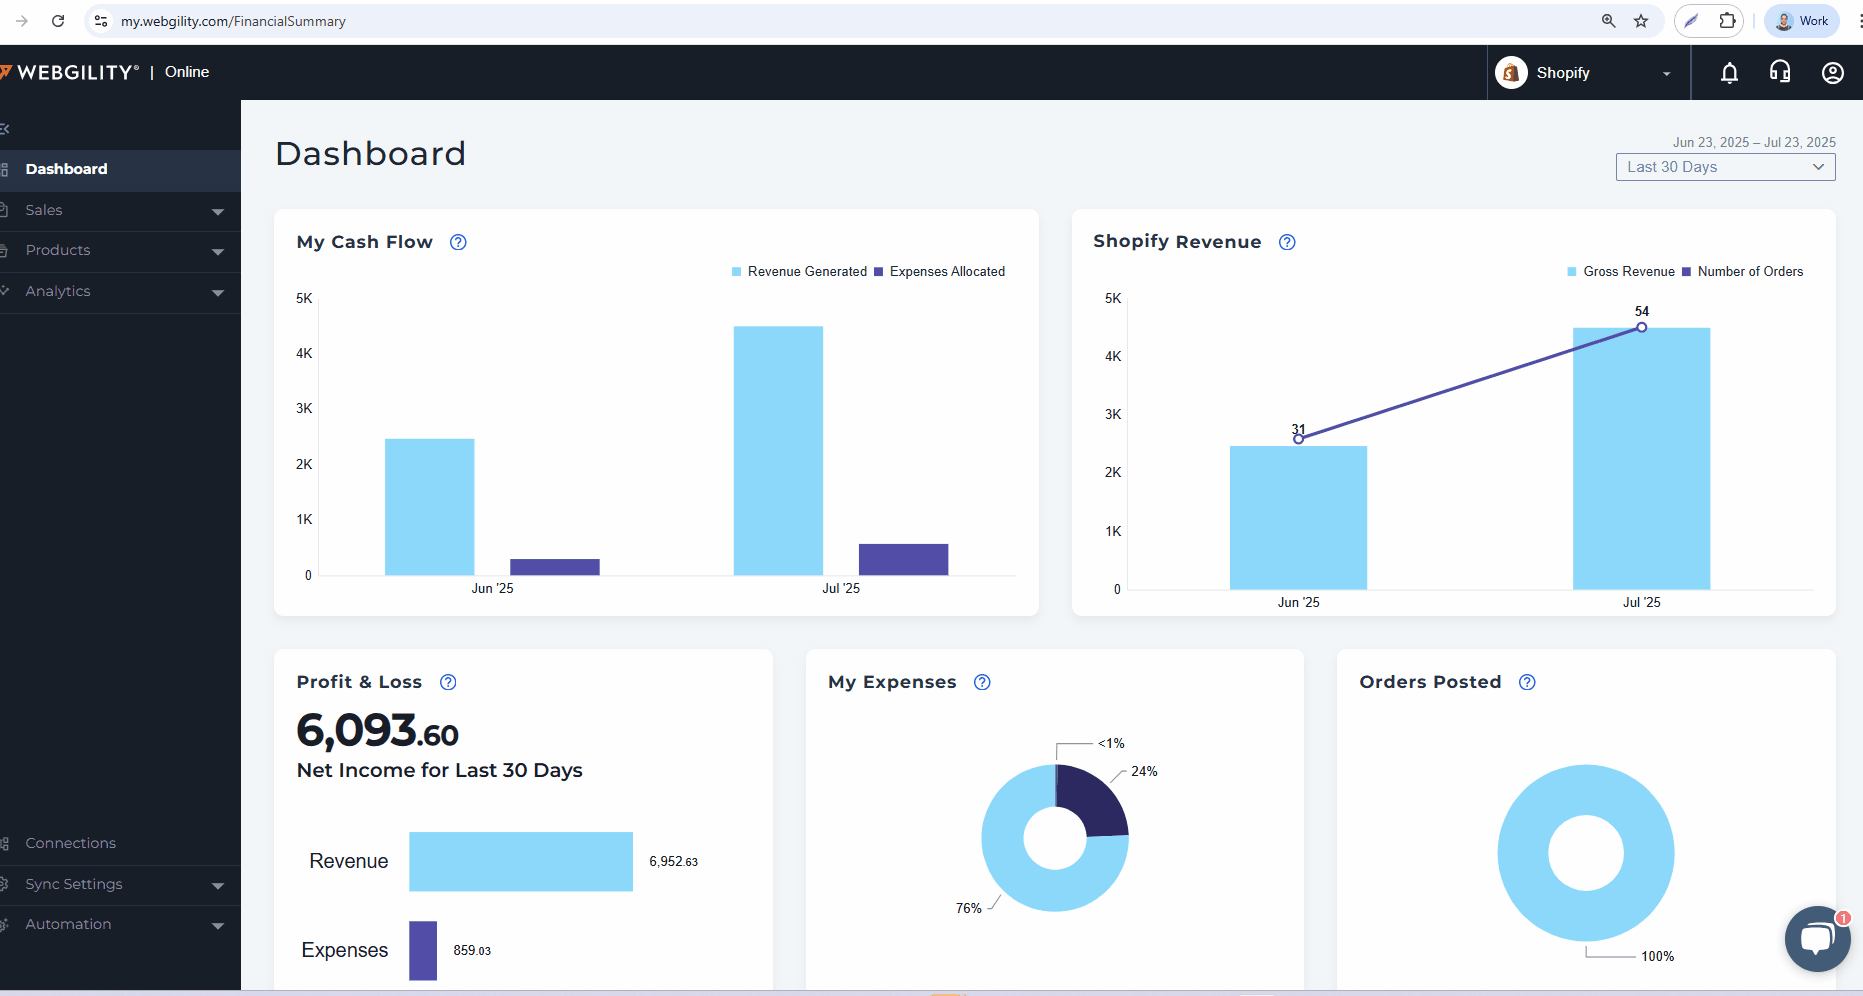Viewport: 1863px width, 996px height.
Task: Open the Last 30 Days date range dropdown
Action: (1725, 167)
